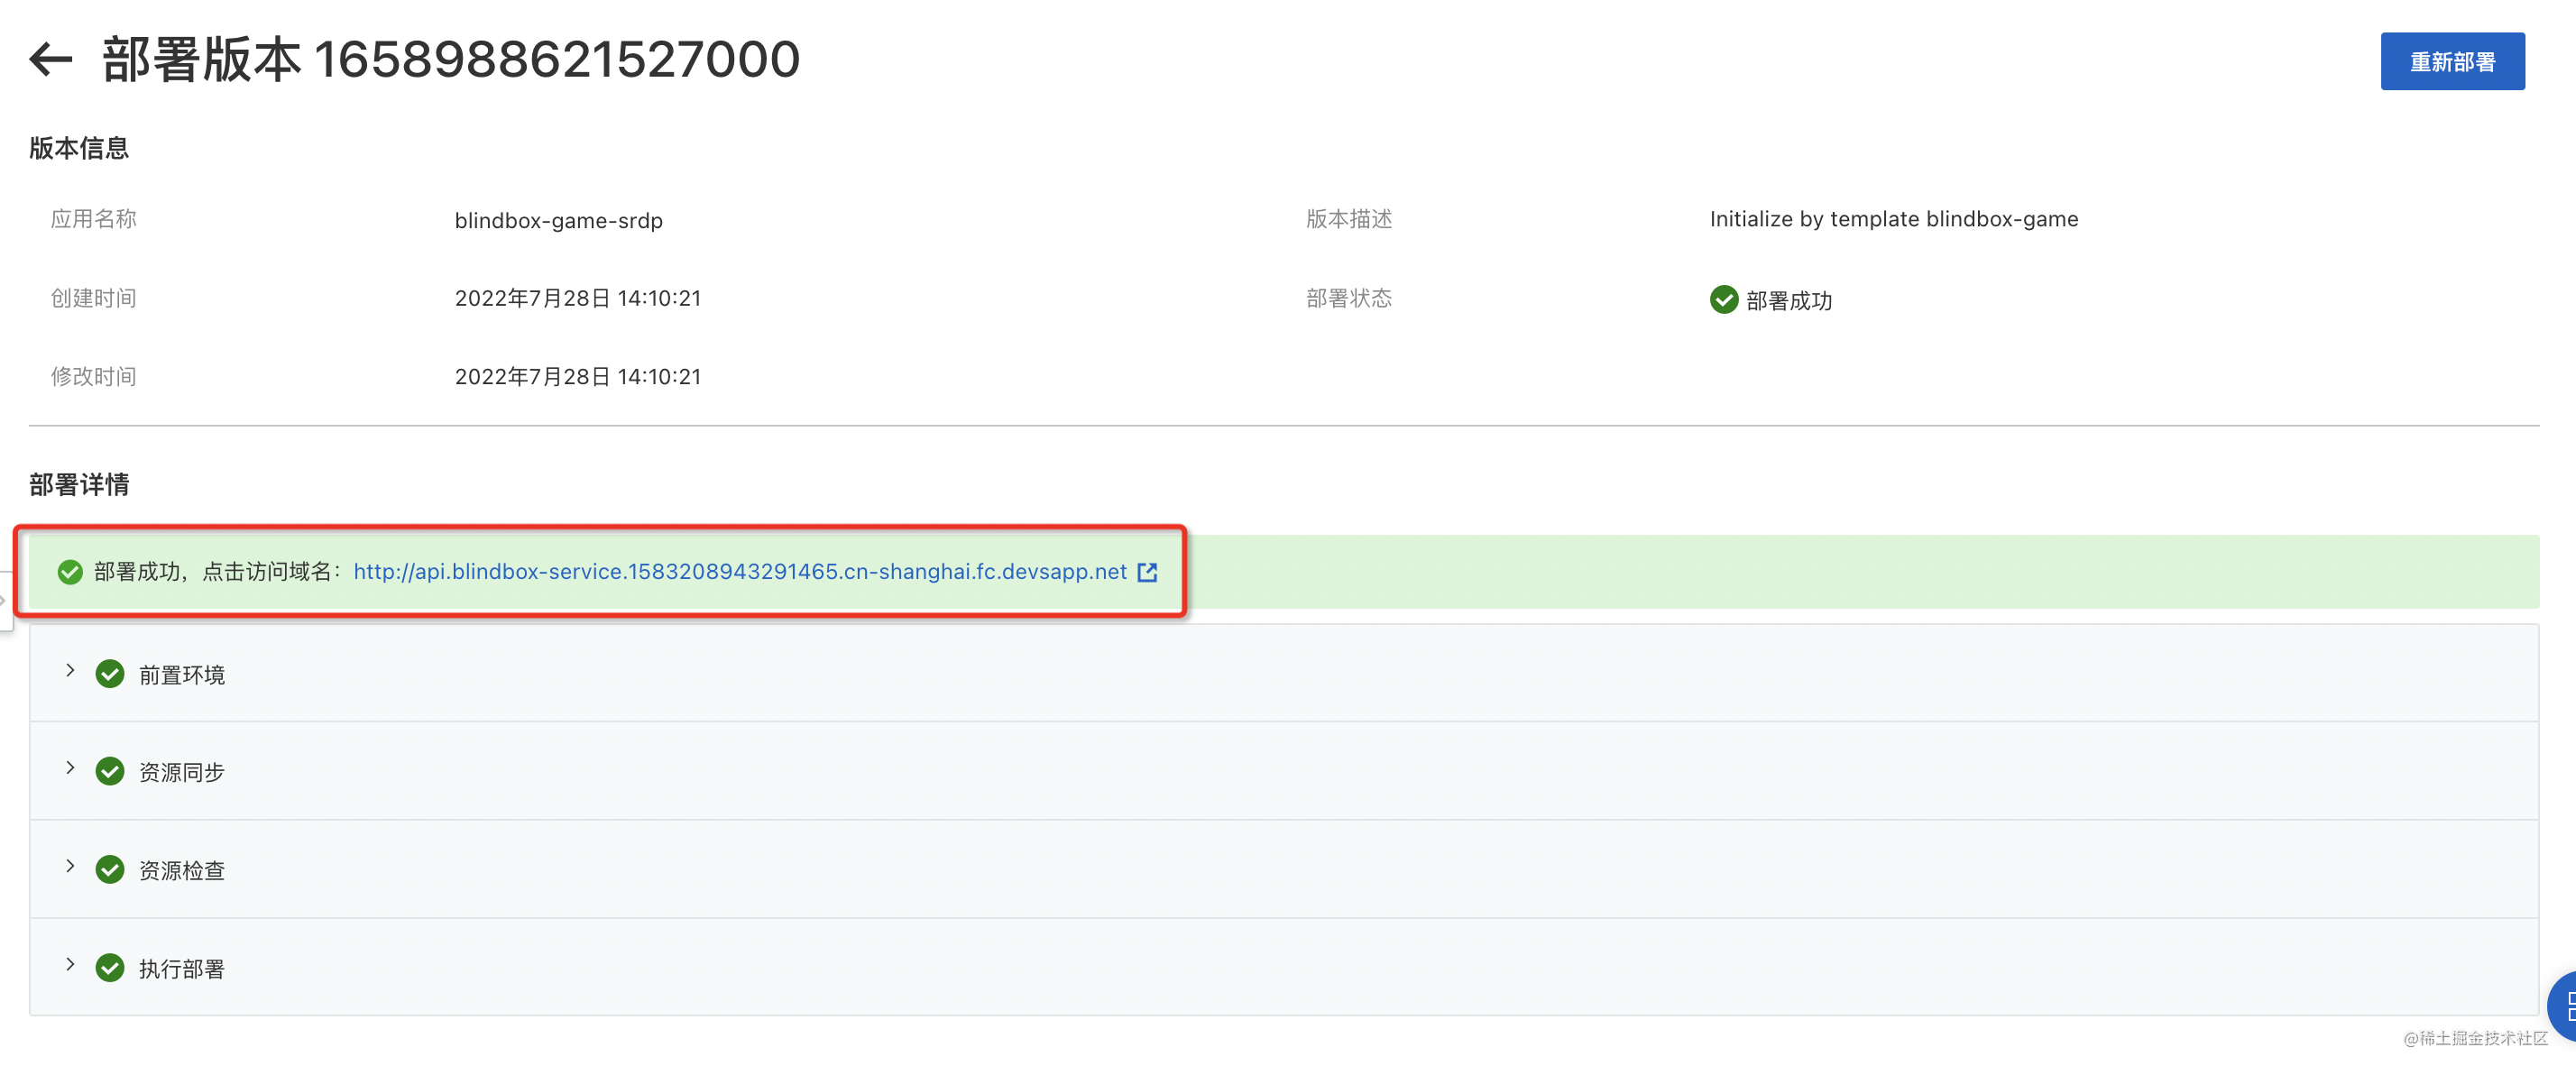
Task: Click the green check icon beside 前置环境
Action: (110, 674)
